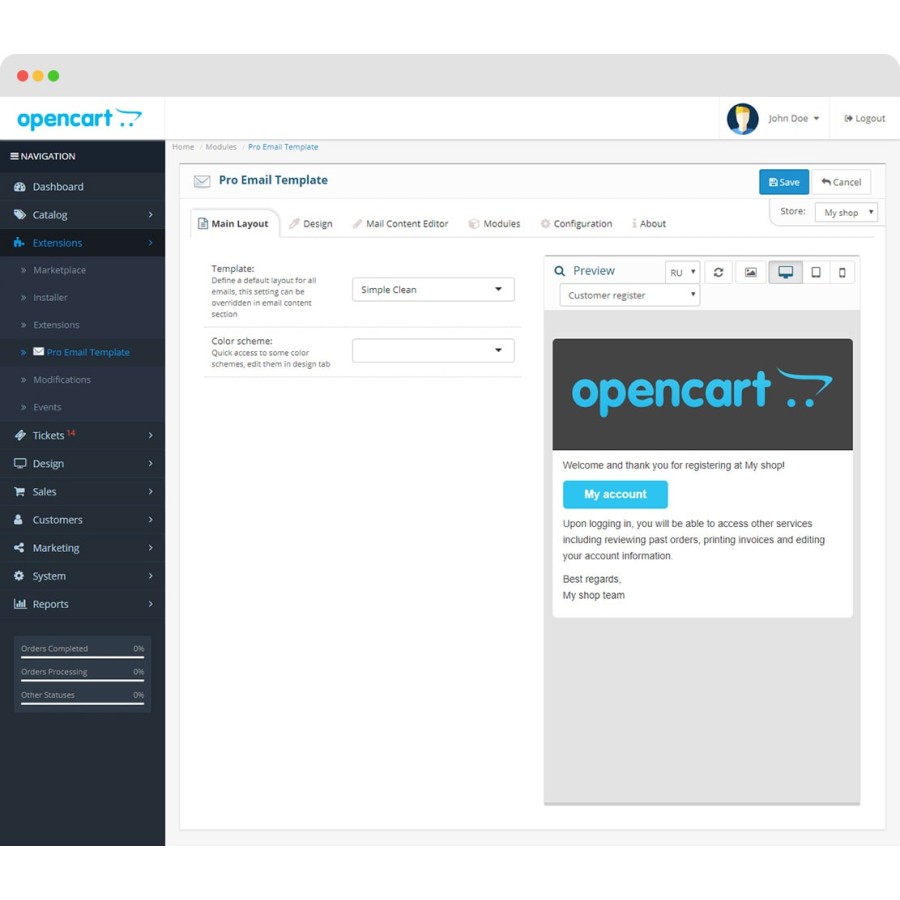Switch preview to tablet view
The image size is (900, 900).
pos(815,272)
